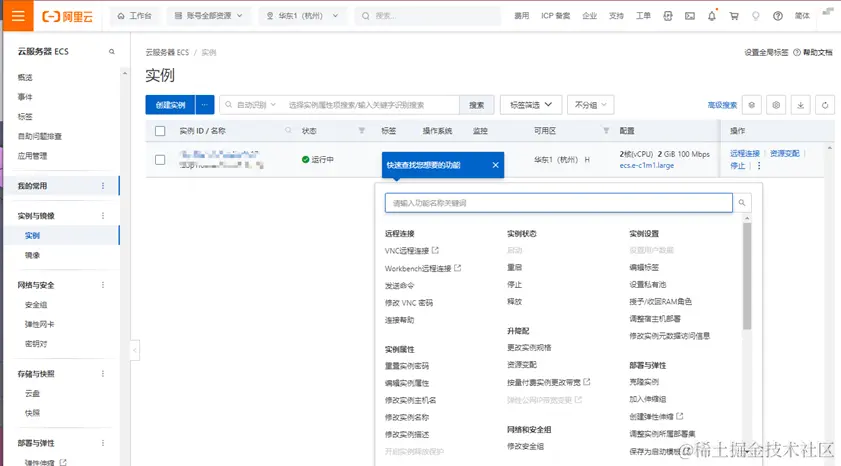This screenshot has height=466, width=841.
Task: Click the 实例 ID column search icon
Action: click(x=288, y=131)
